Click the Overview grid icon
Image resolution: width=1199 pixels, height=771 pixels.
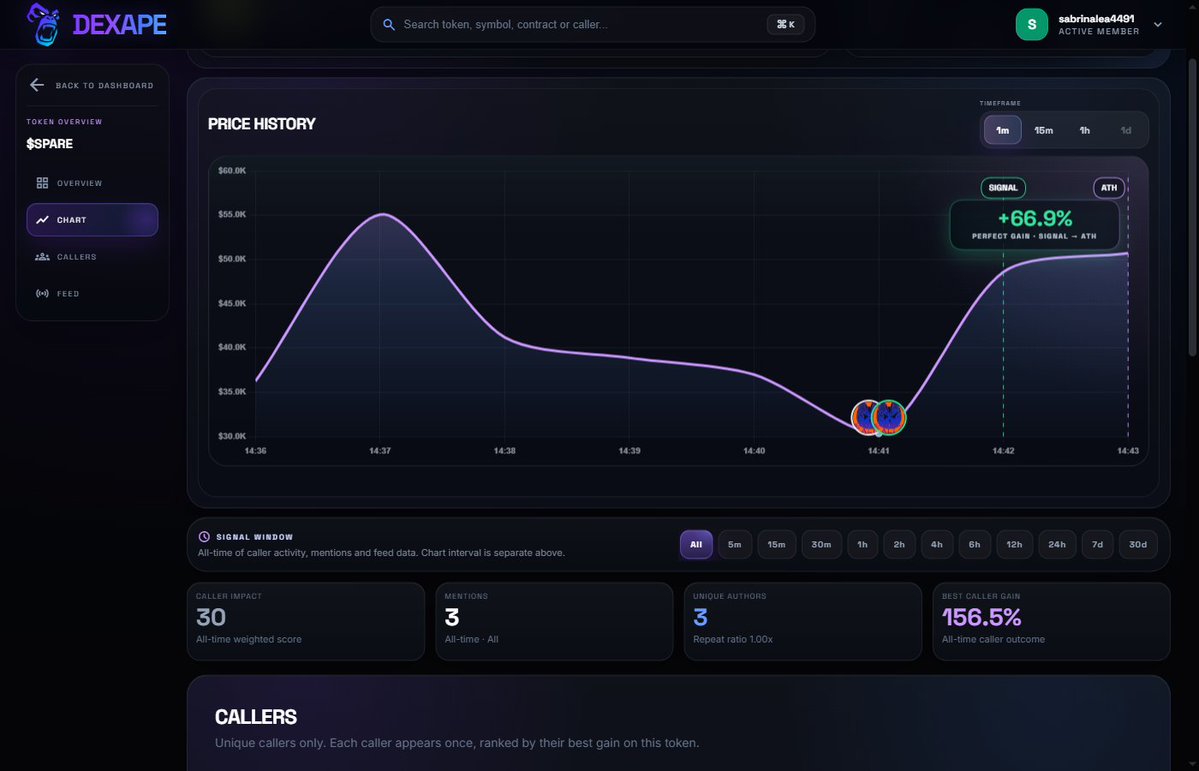[42, 183]
